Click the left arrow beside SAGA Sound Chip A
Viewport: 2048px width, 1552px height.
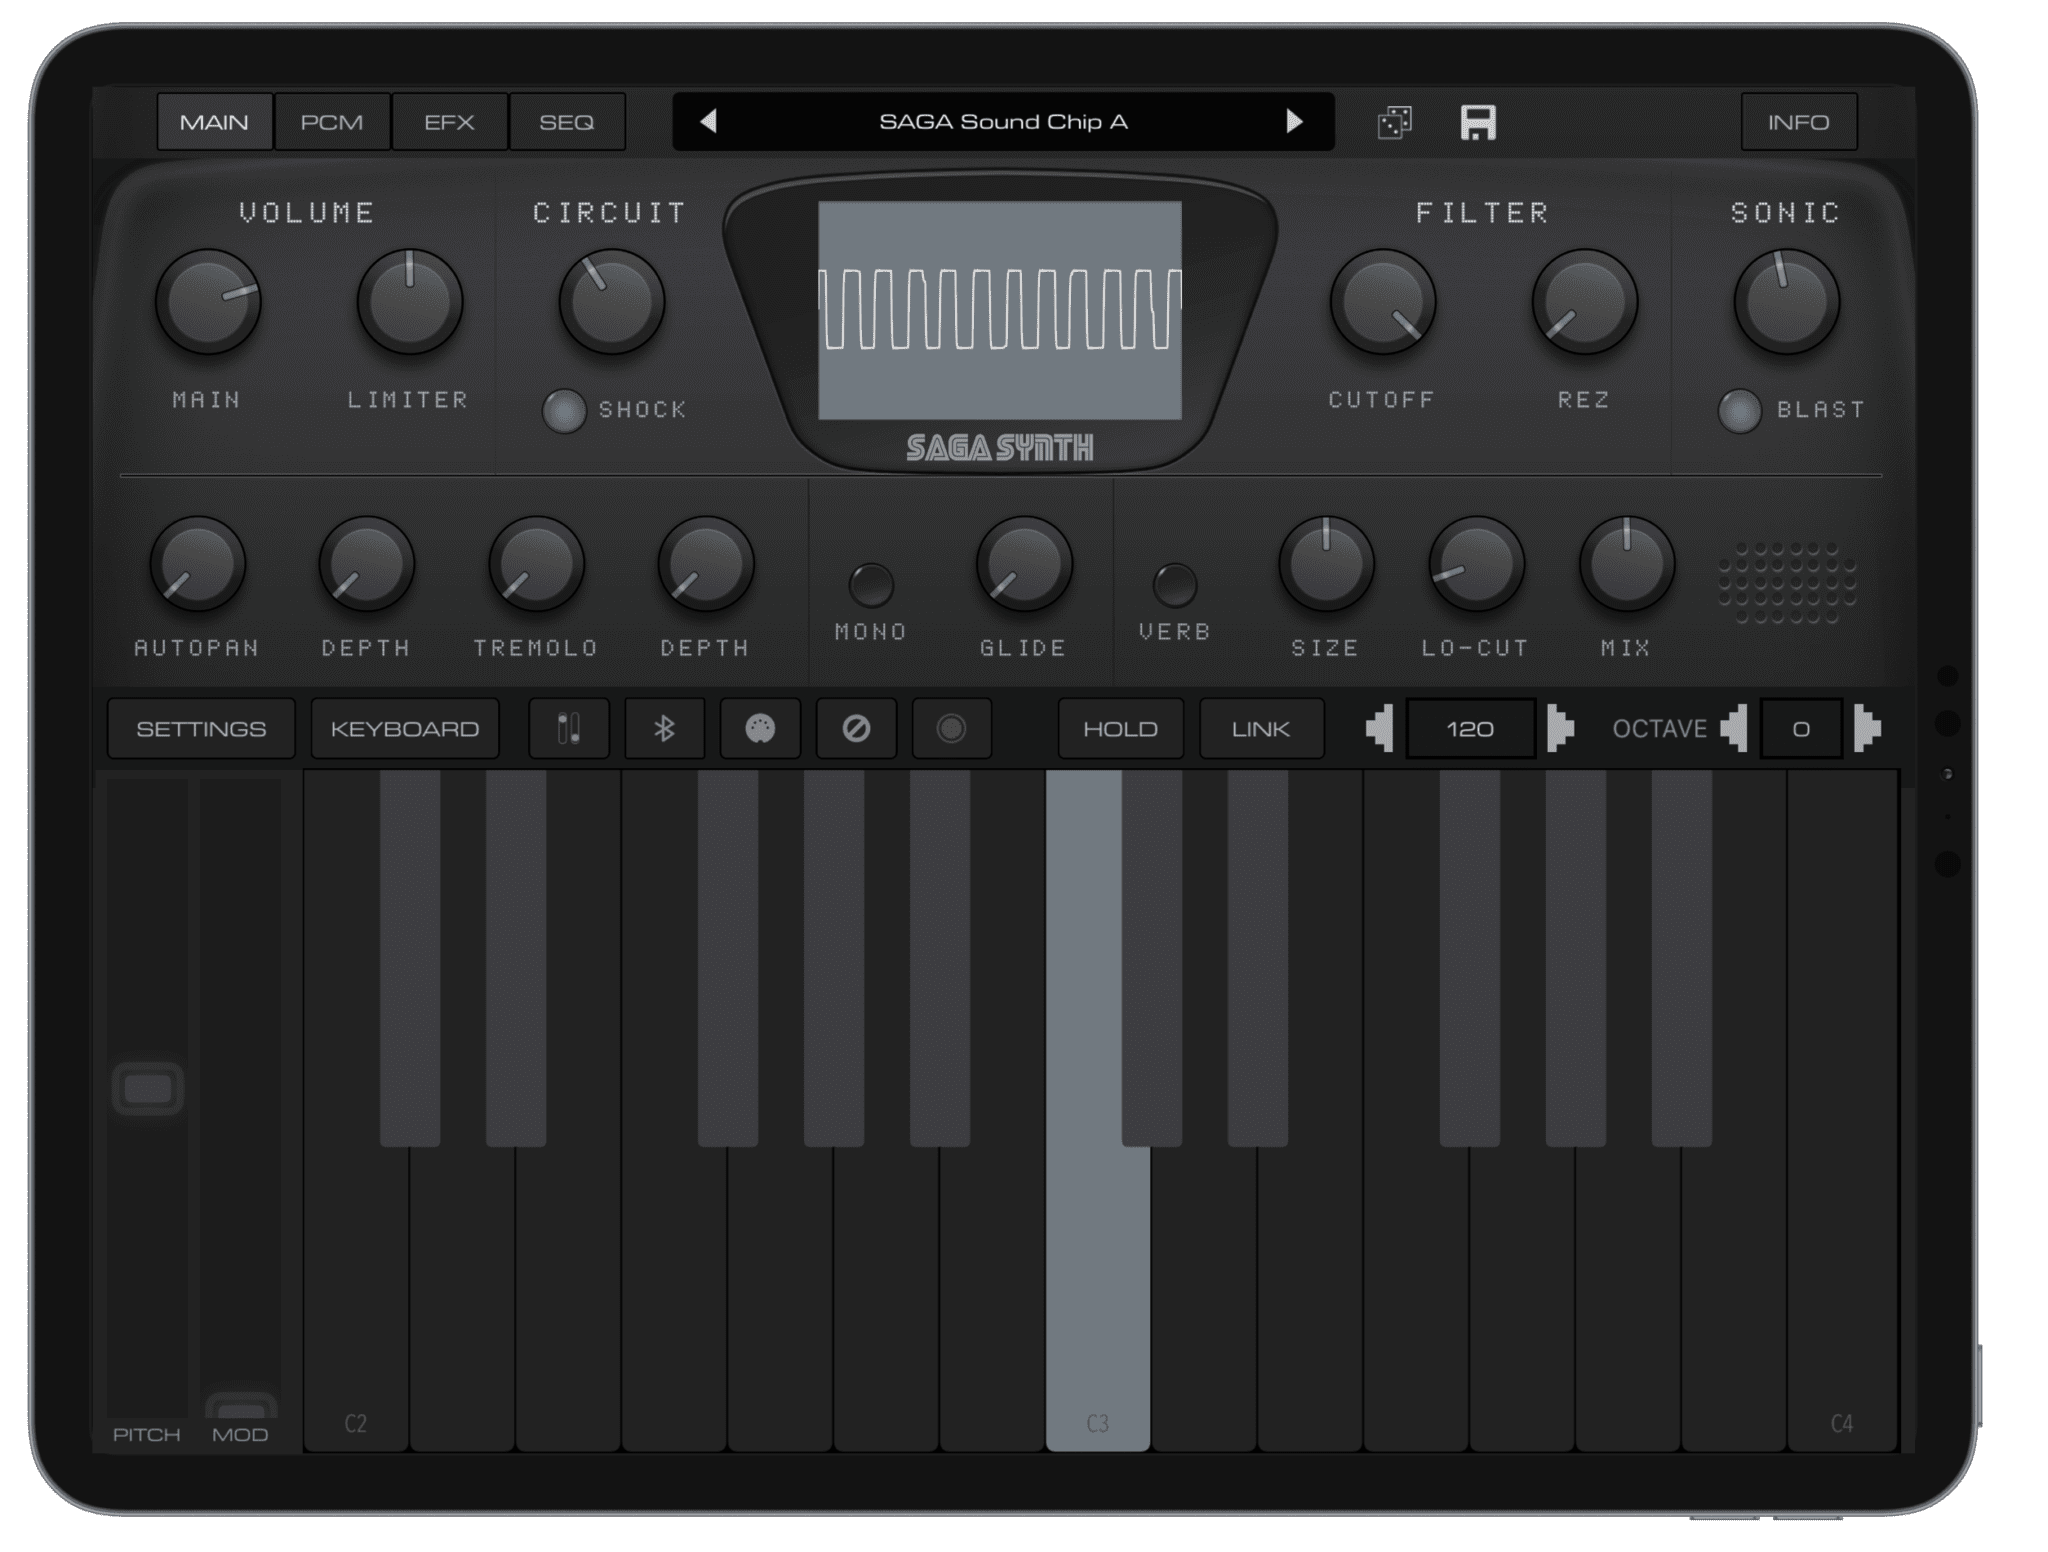pyautogui.click(x=710, y=122)
